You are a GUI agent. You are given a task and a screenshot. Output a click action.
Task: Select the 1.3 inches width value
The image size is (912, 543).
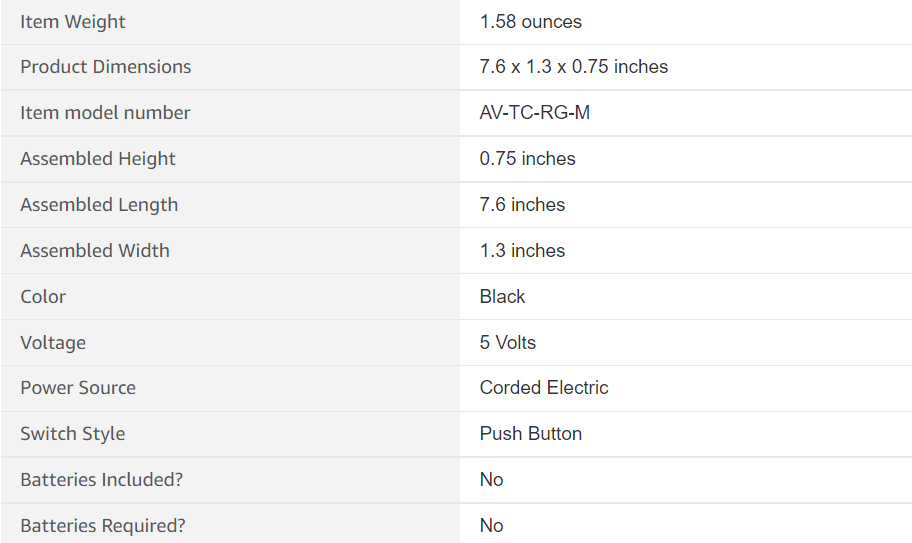[522, 251]
